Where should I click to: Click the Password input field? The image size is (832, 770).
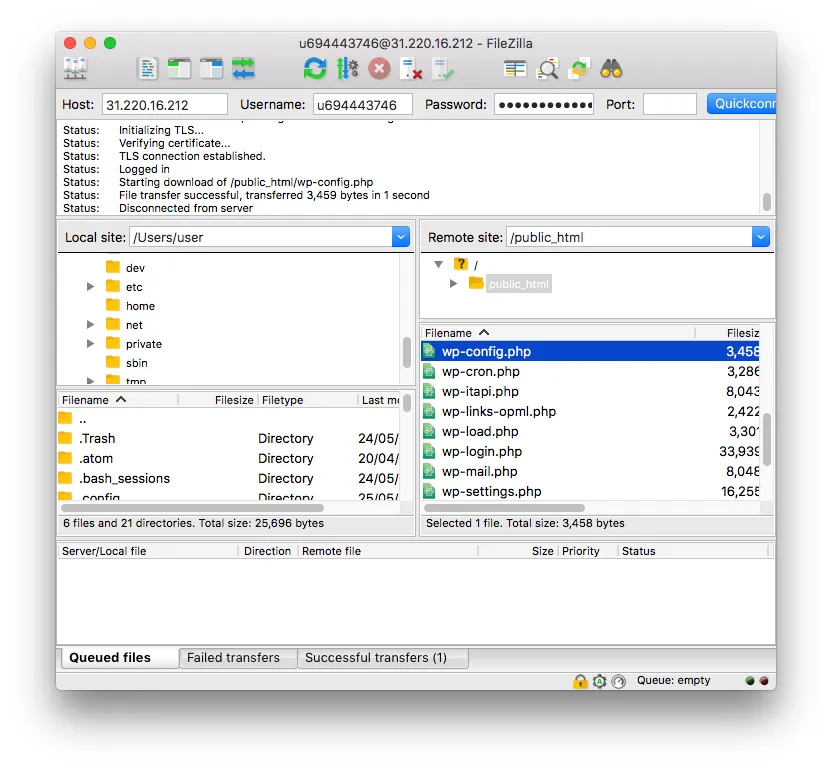(x=544, y=104)
